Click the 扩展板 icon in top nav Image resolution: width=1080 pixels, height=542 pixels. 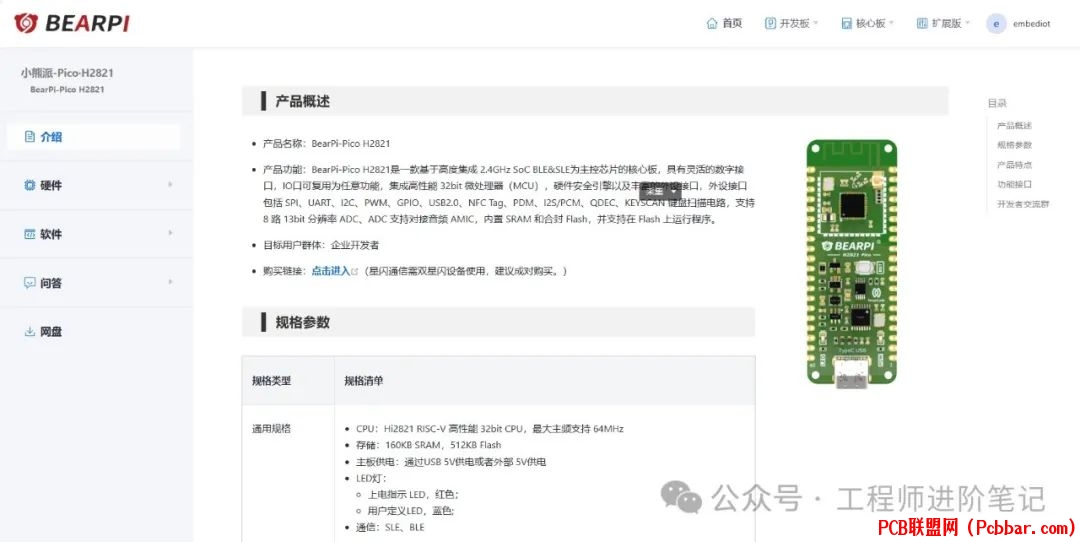(x=922, y=23)
